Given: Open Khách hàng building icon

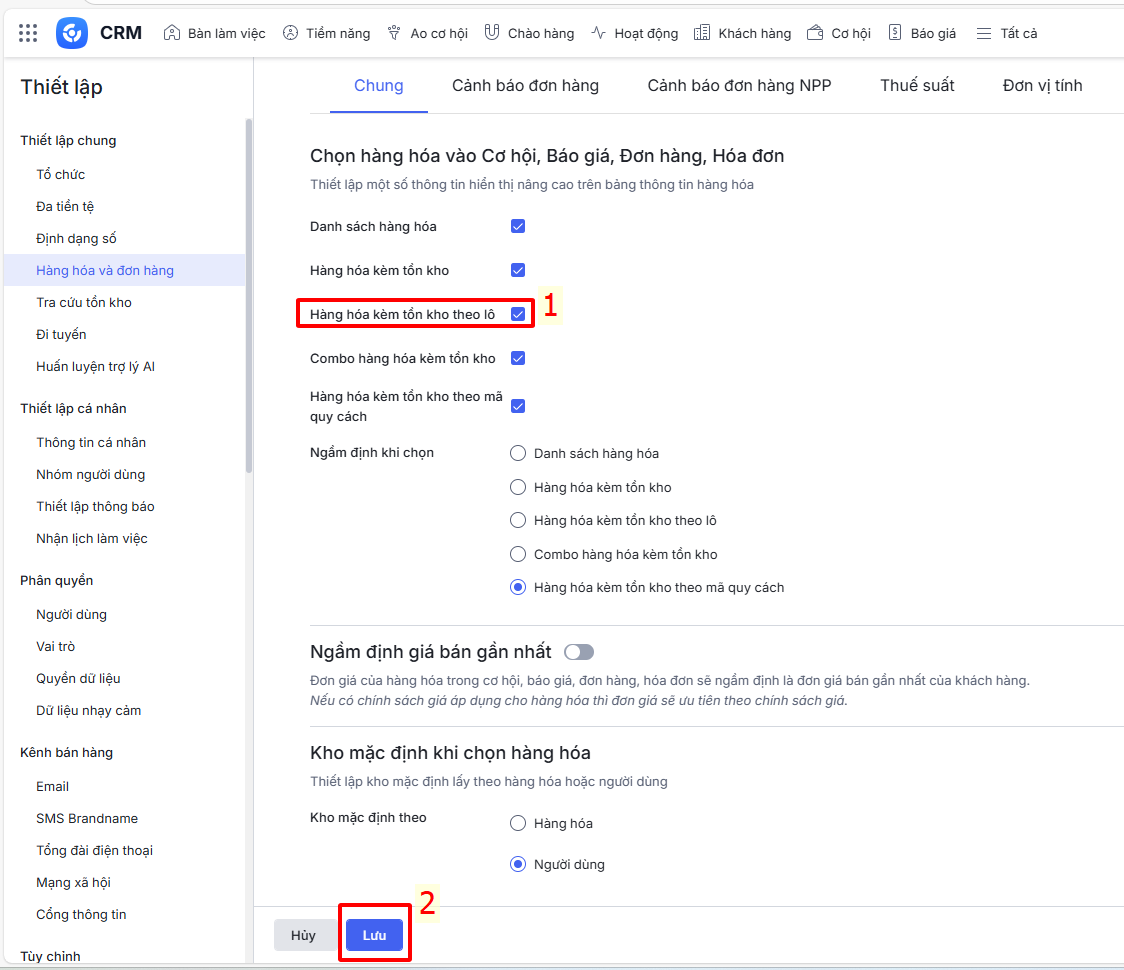Looking at the screenshot, I should [x=702, y=33].
